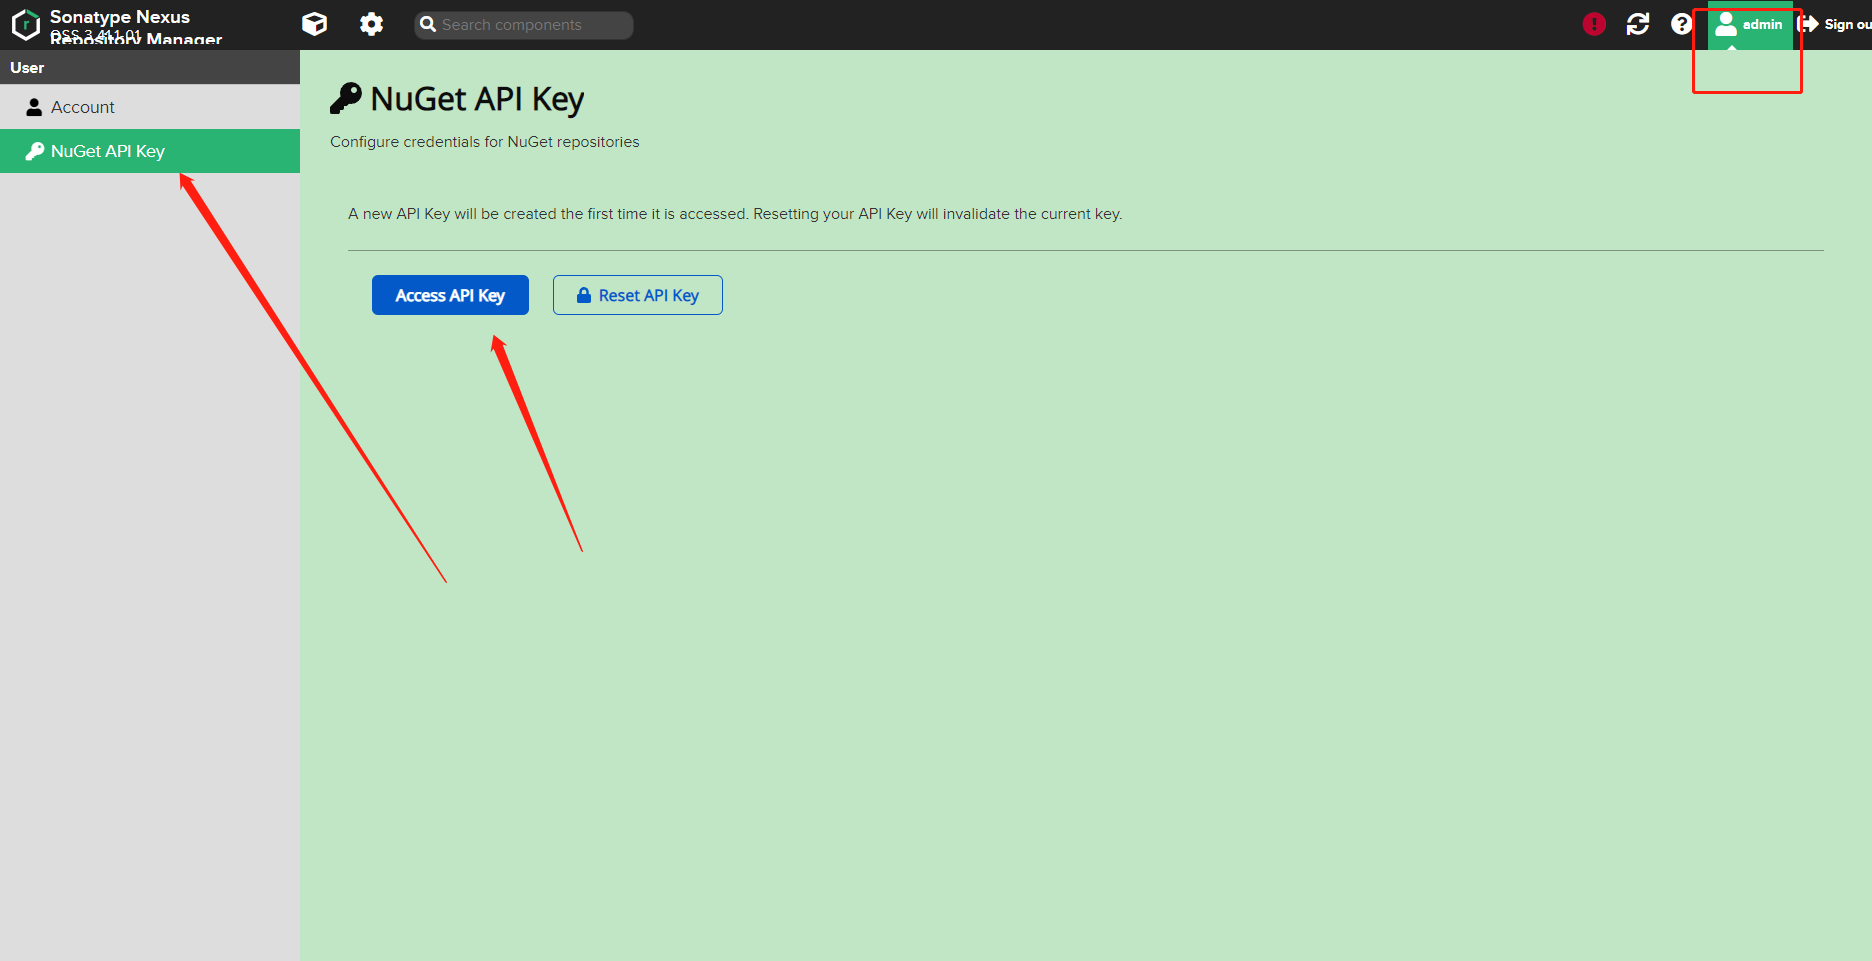The width and height of the screenshot is (1872, 961).
Task: Open the Browse cube icon
Action: pyautogui.click(x=314, y=24)
